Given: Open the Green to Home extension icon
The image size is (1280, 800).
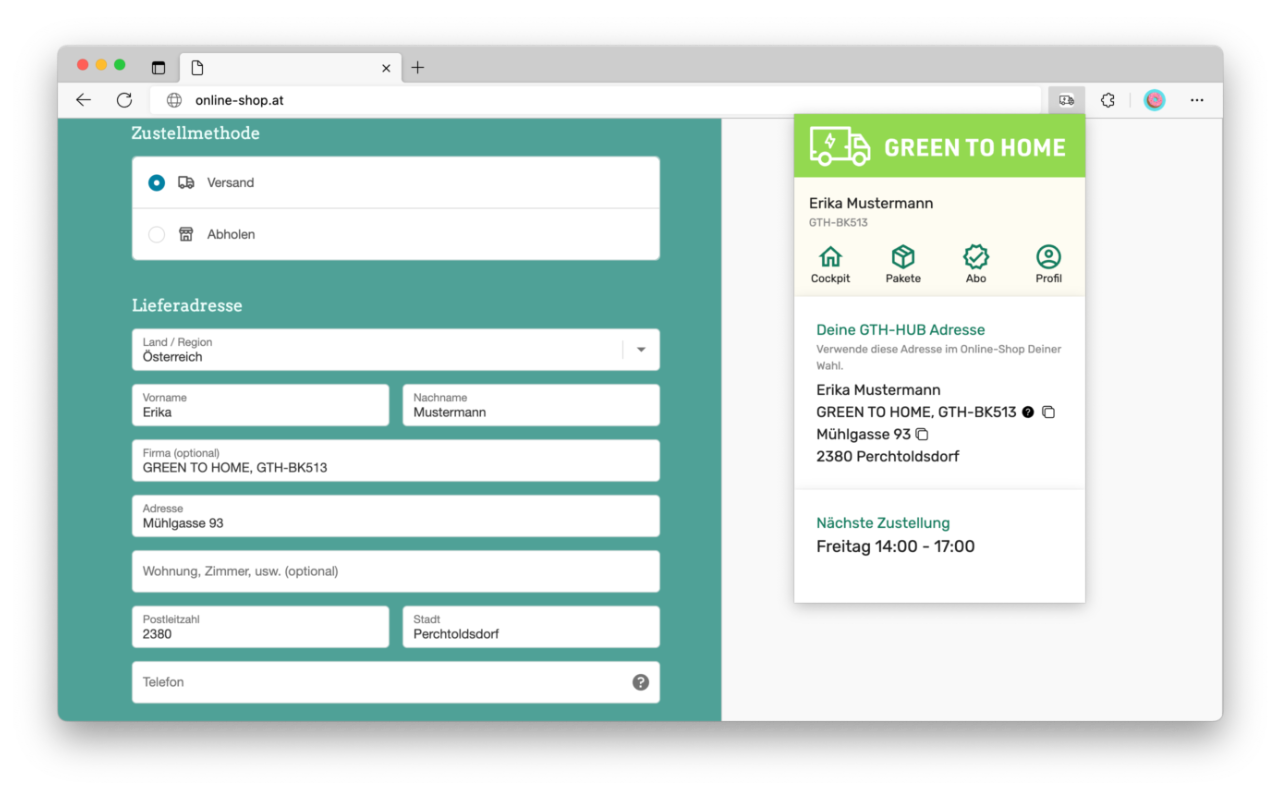Looking at the screenshot, I should pyautogui.click(x=1067, y=100).
